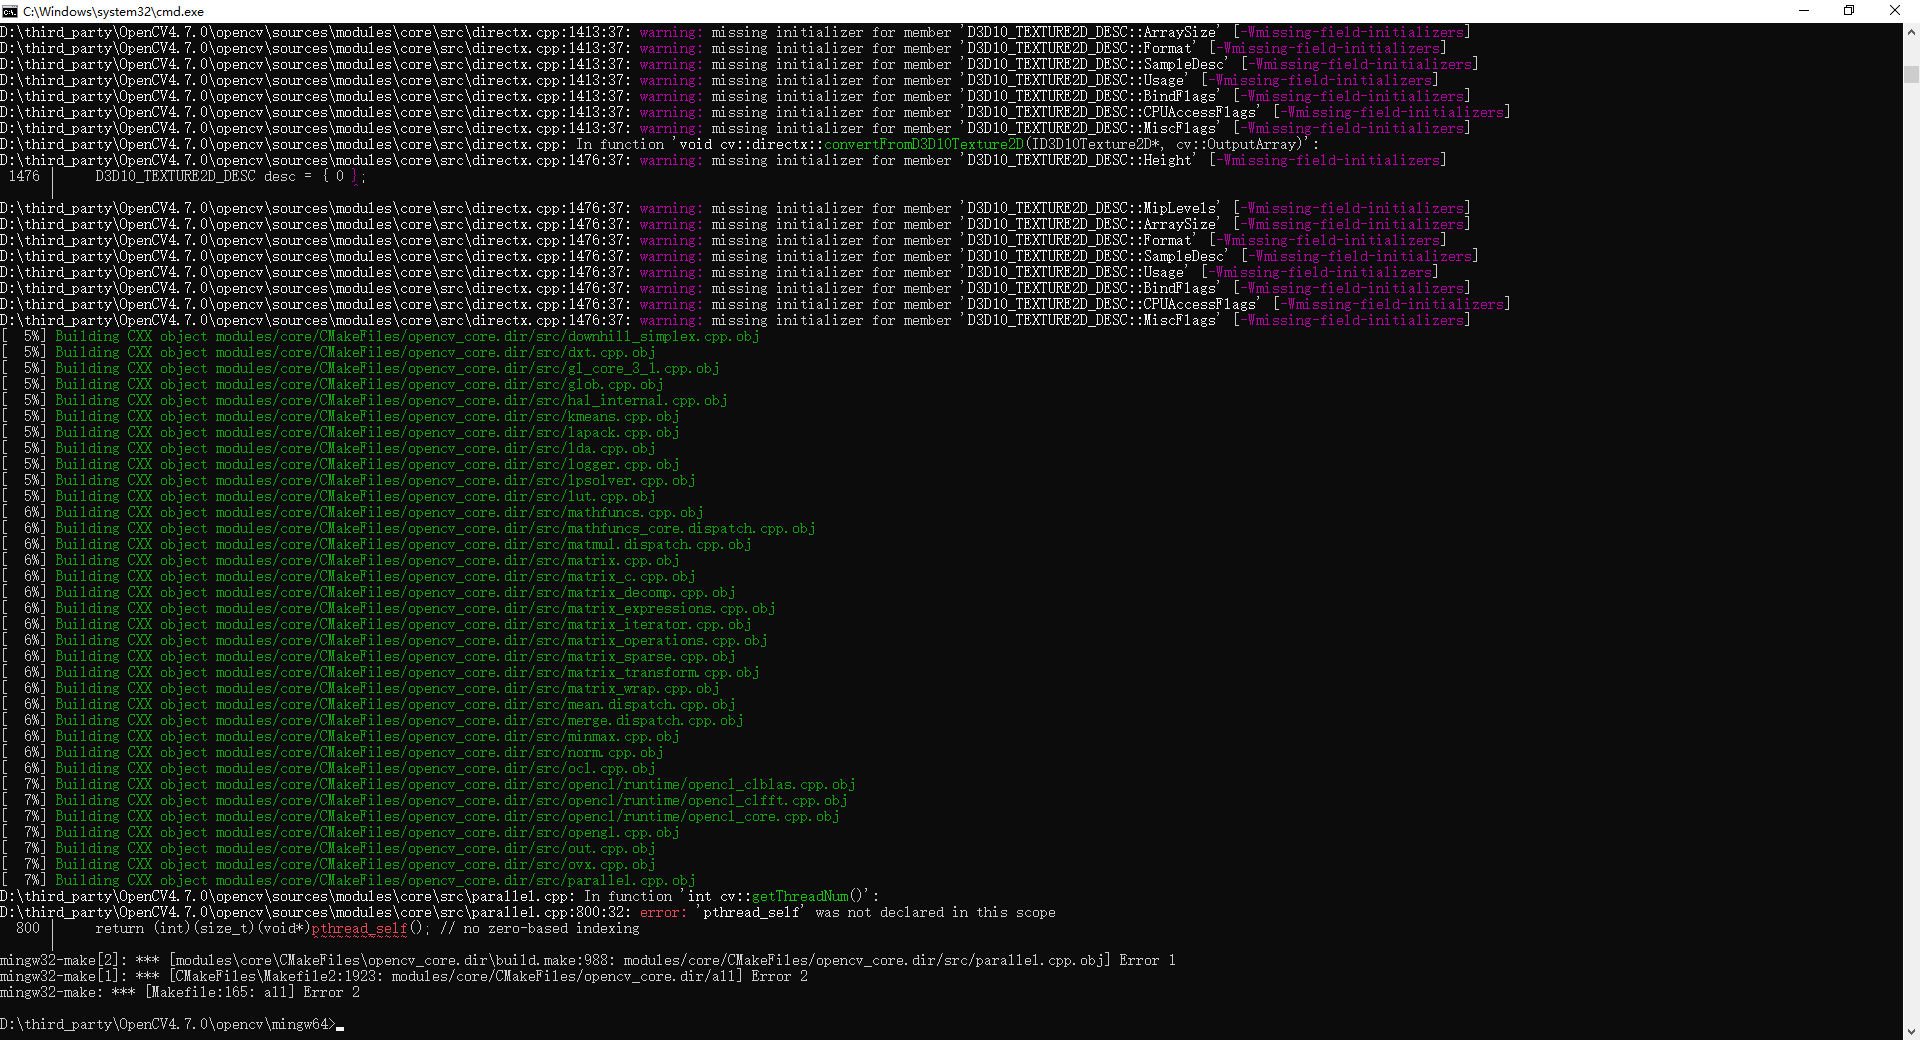Viewport: 1920px width, 1040px height.
Task: Click the scrollbar down arrow
Action: (x=1911, y=1031)
